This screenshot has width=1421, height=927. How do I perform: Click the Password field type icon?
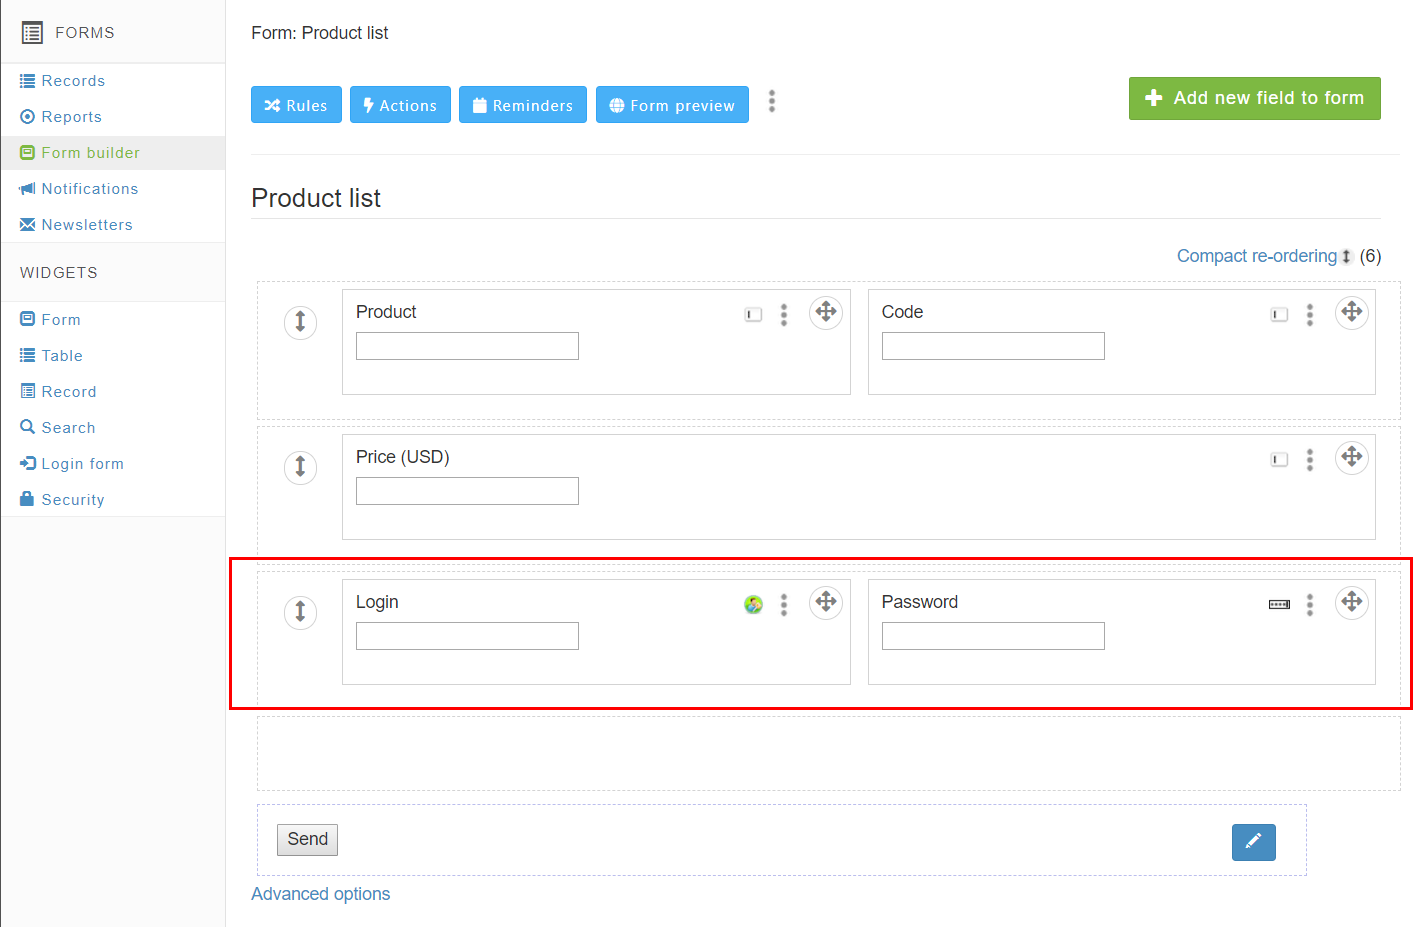tap(1279, 604)
